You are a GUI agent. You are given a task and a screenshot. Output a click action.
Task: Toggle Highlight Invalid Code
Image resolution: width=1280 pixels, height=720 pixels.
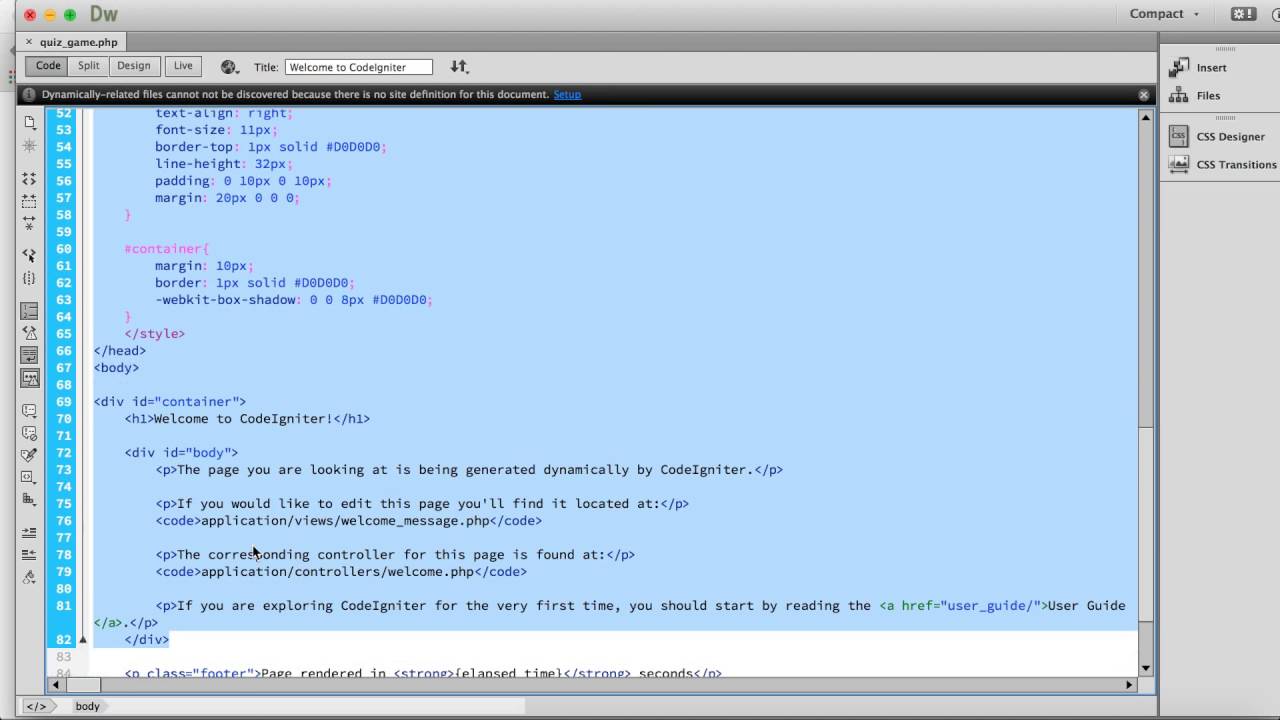pos(29,334)
